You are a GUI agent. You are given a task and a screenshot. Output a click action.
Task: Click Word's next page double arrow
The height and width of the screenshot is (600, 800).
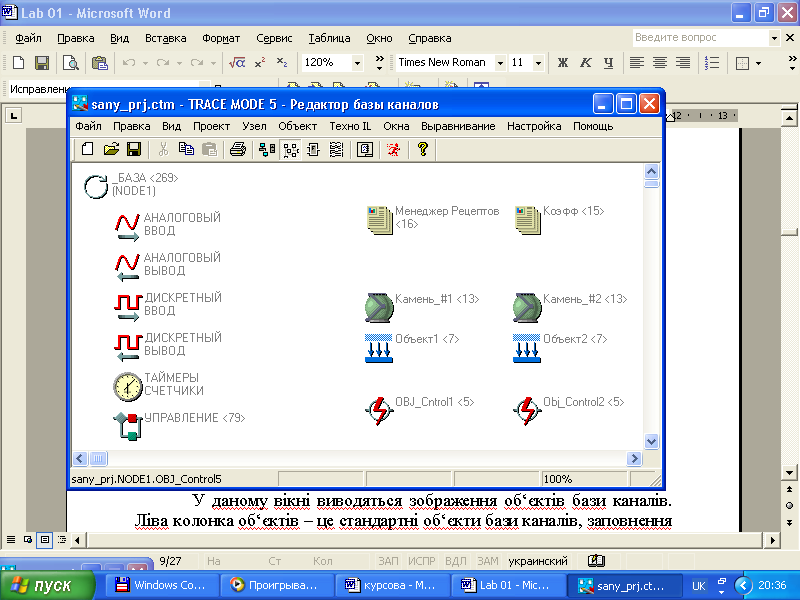[x=789, y=522]
